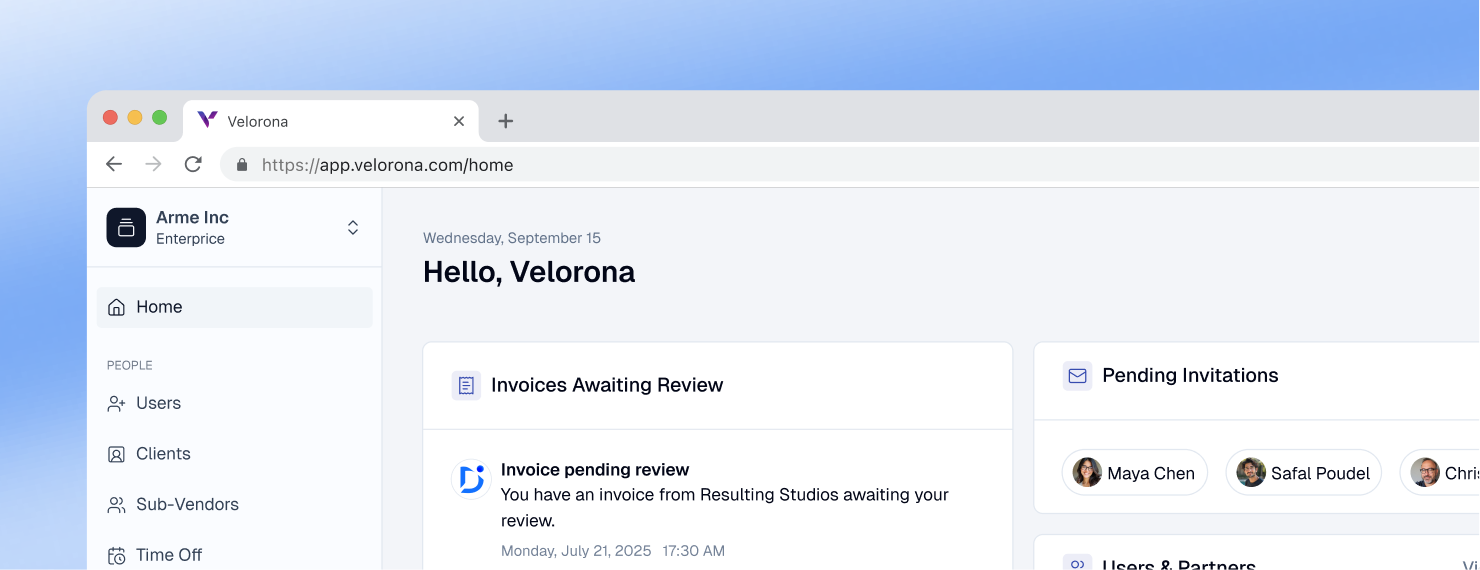Click the browser forward arrow
The height and width of the screenshot is (570, 1480).
click(153, 165)
